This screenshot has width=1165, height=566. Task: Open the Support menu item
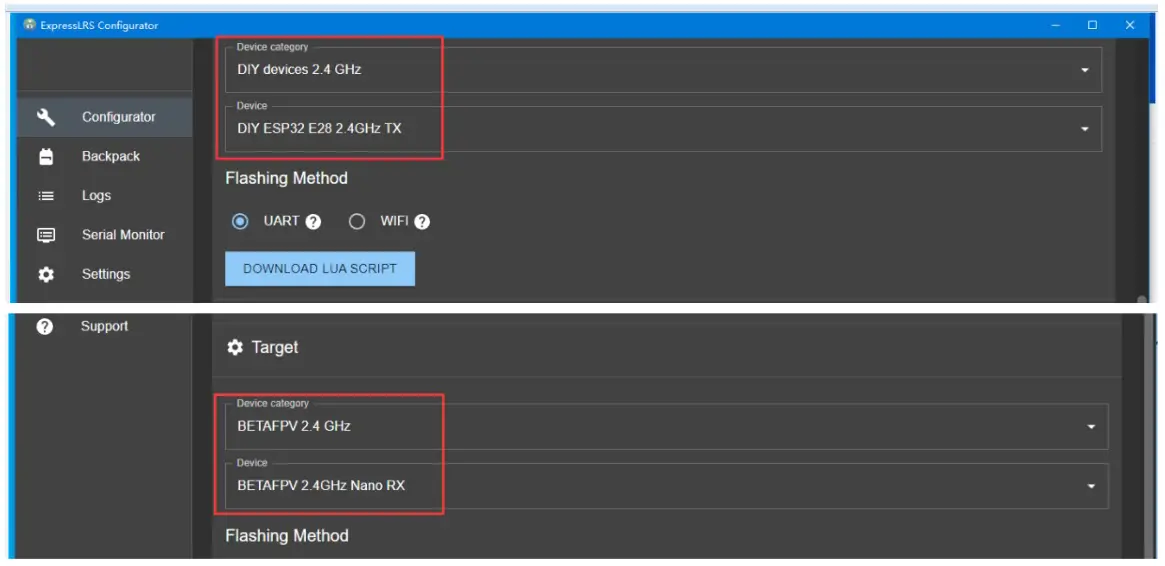104,326
